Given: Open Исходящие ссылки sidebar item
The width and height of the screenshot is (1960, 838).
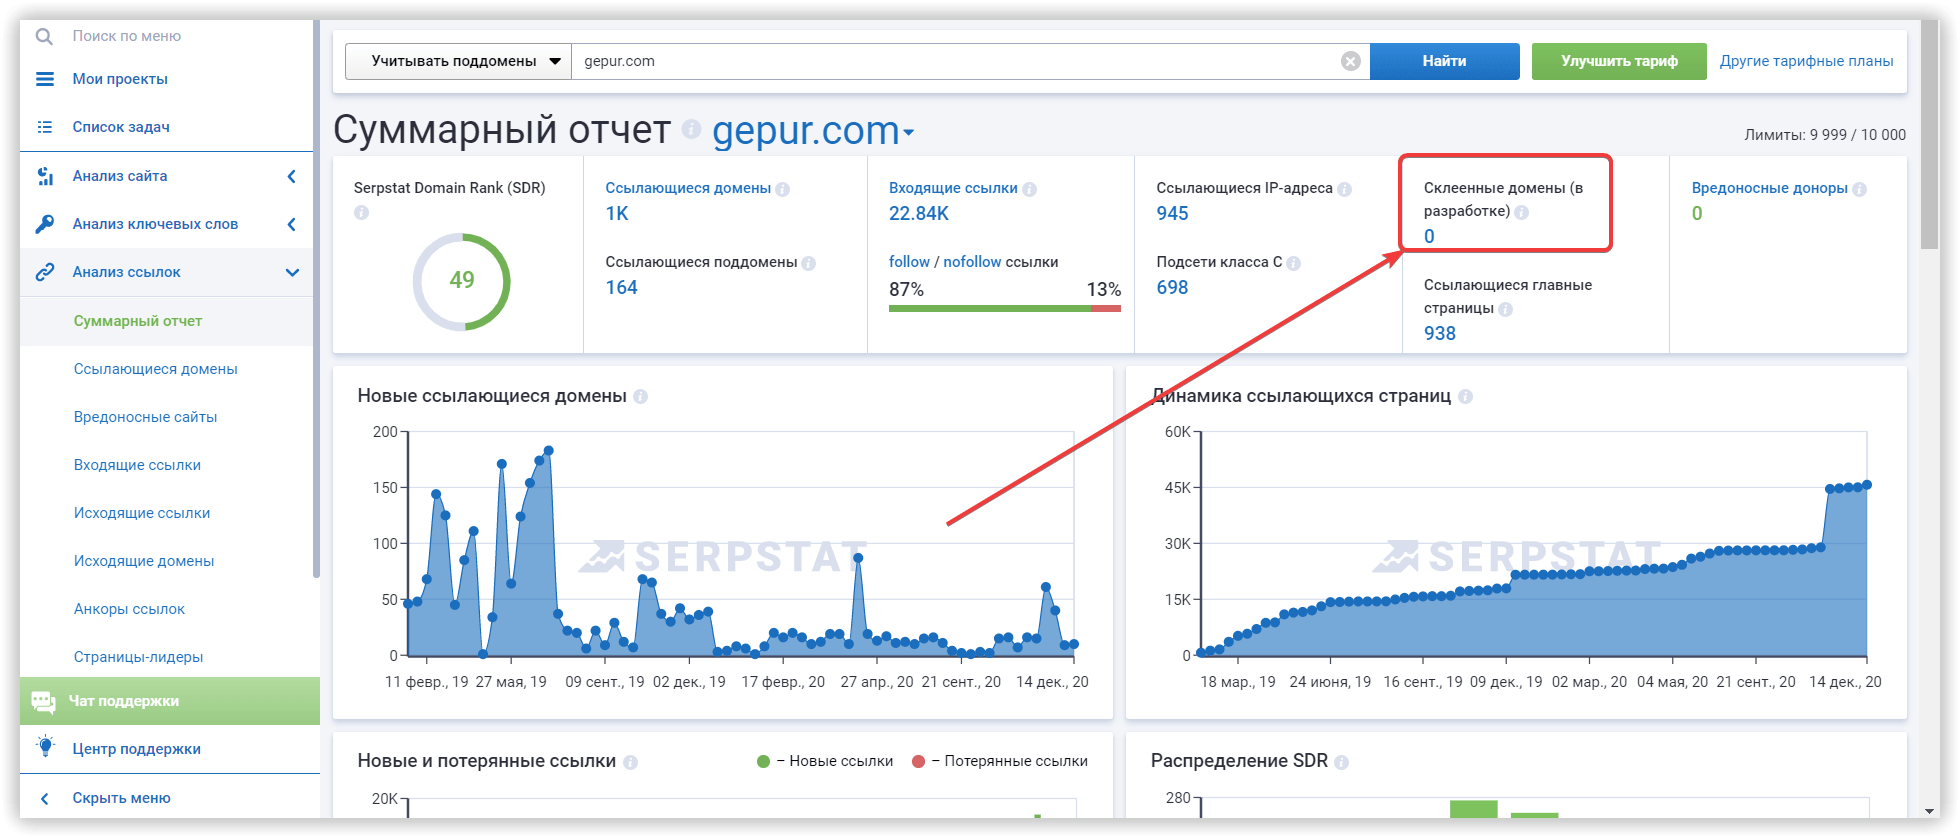Looking at the screenshot, I should tap(142, 513).
